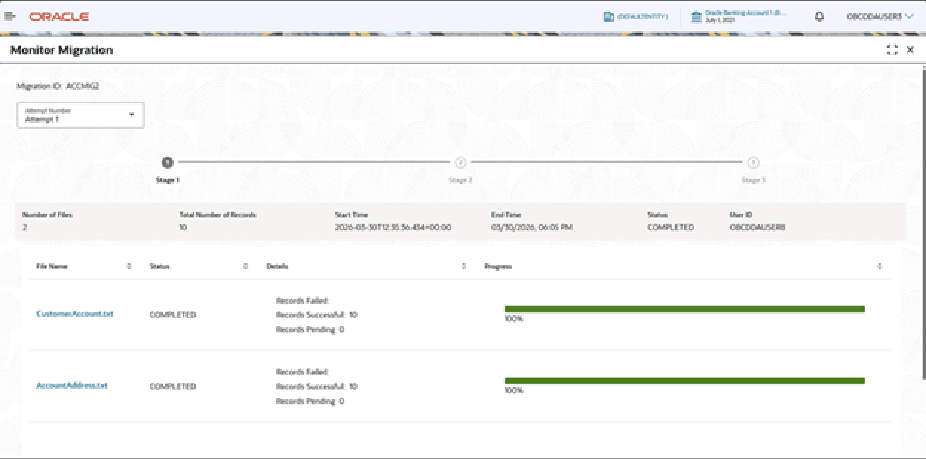Click the Start Time value

393,227
